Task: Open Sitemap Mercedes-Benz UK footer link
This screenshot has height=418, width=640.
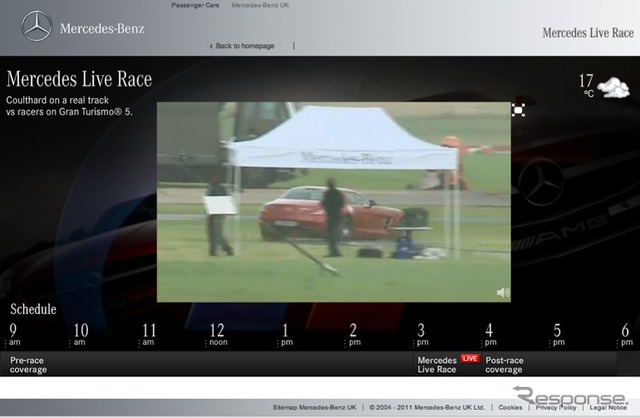Action: click(x=314, y=407)
